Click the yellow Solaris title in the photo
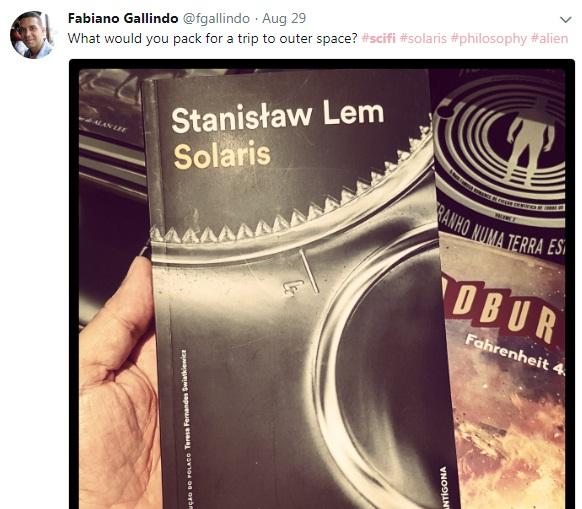 (x=222, y=155)
